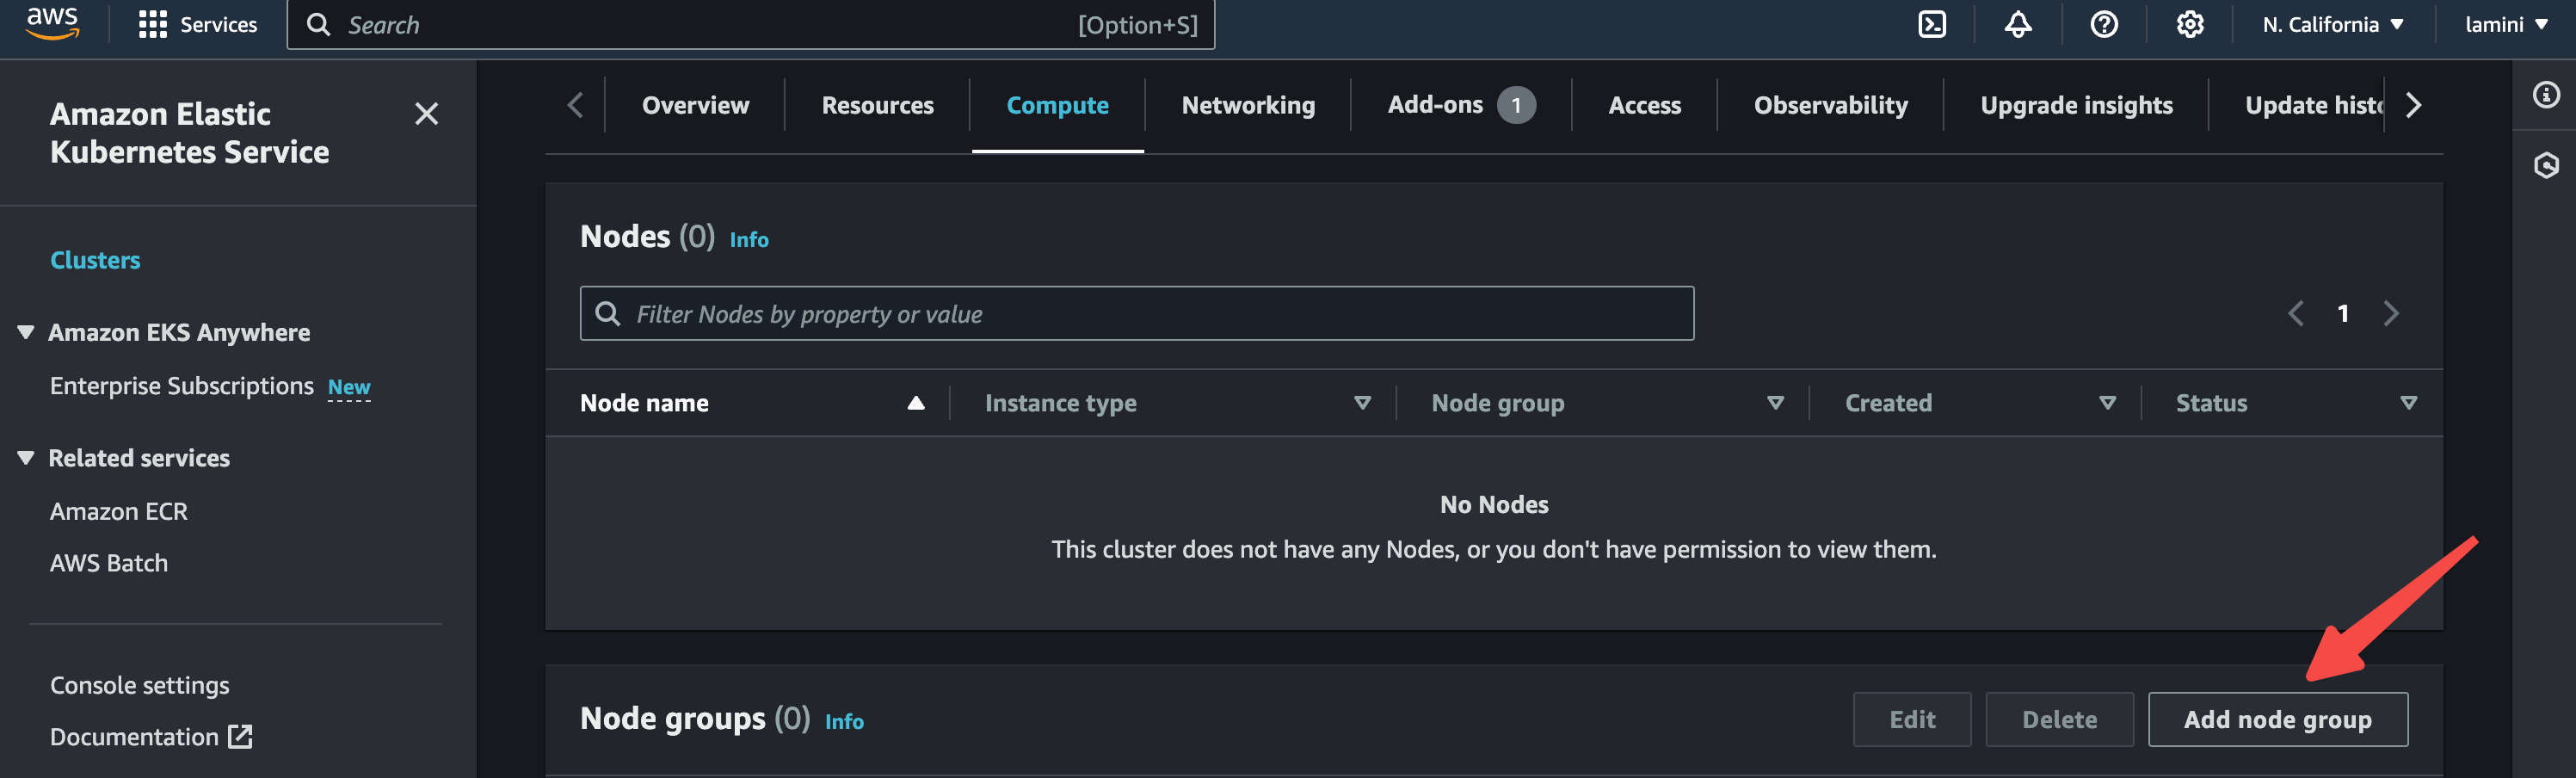
Task: Open the Access tab
Action: (x=1644, y=105)
